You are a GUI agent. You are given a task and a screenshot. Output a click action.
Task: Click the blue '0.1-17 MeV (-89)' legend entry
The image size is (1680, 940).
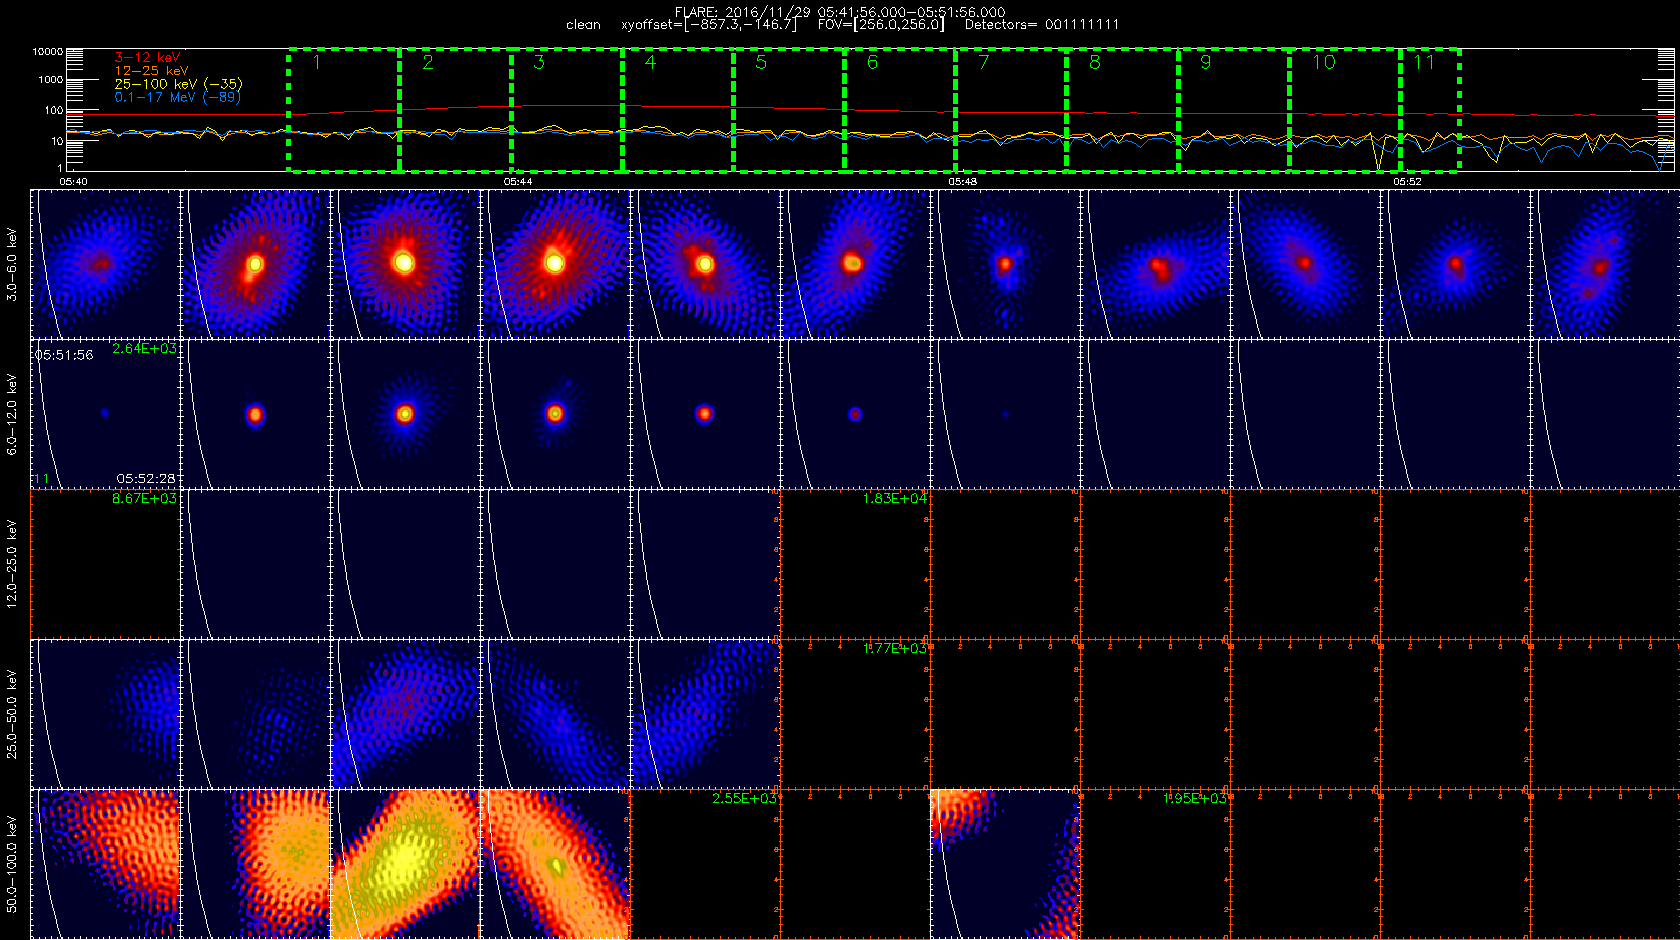[x=177, y=97]
